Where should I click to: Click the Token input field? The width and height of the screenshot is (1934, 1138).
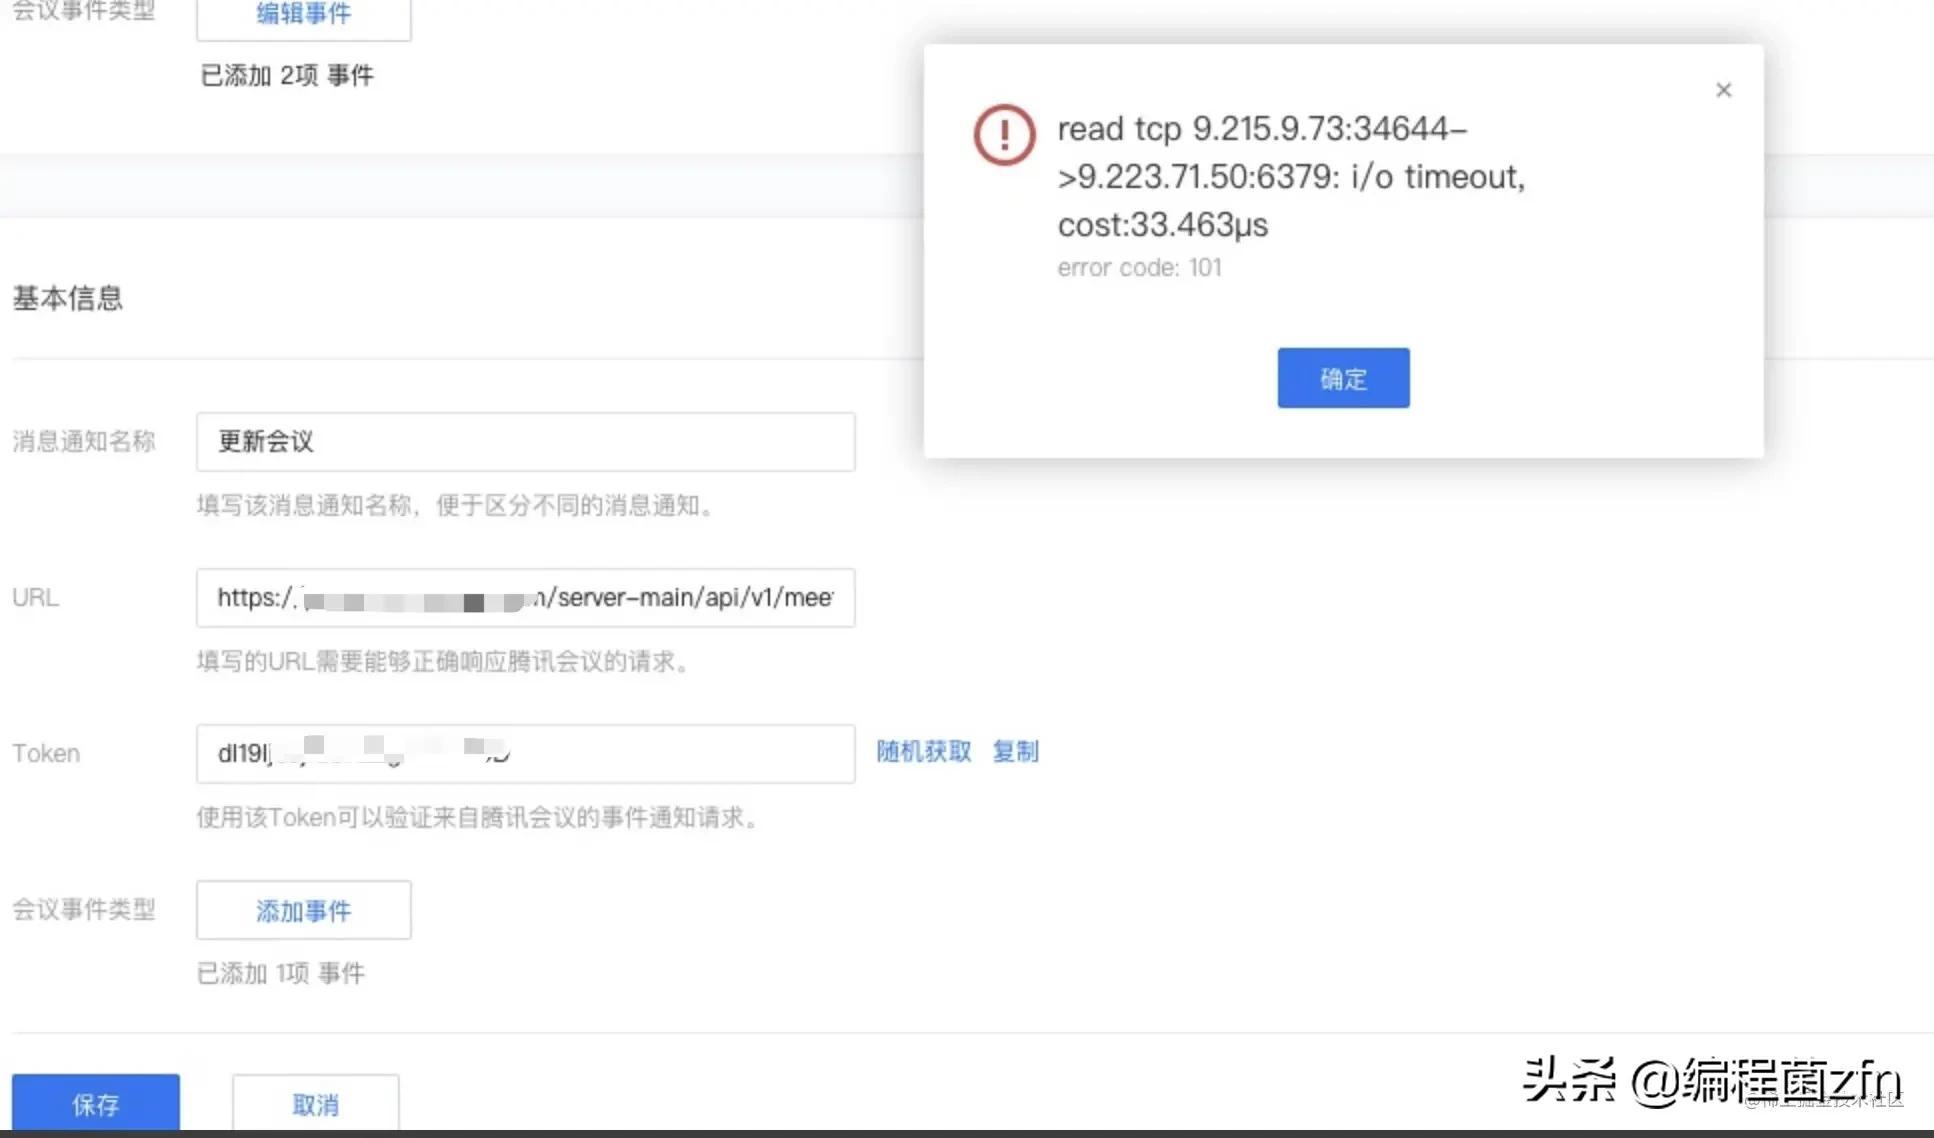[x=525, y=754]
